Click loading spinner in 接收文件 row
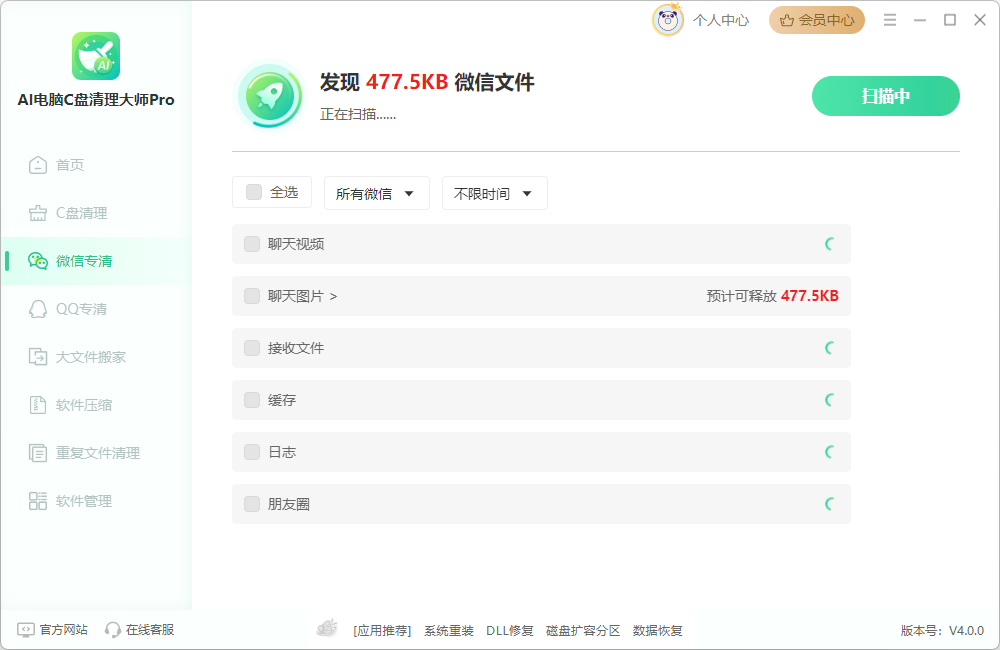The height and width of the screenshot is (650, 1000). 829,348
